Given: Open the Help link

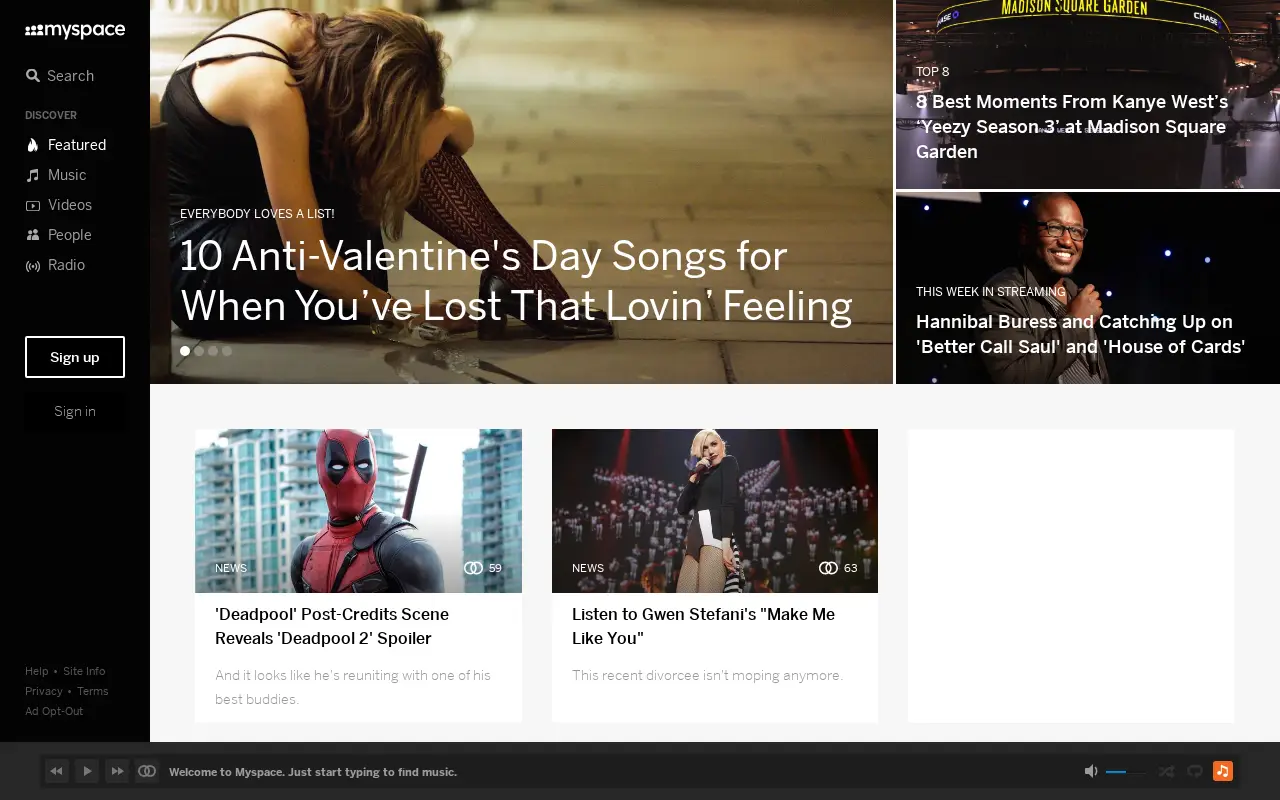Looking at the screenshot, I should (x=36, y=671).
